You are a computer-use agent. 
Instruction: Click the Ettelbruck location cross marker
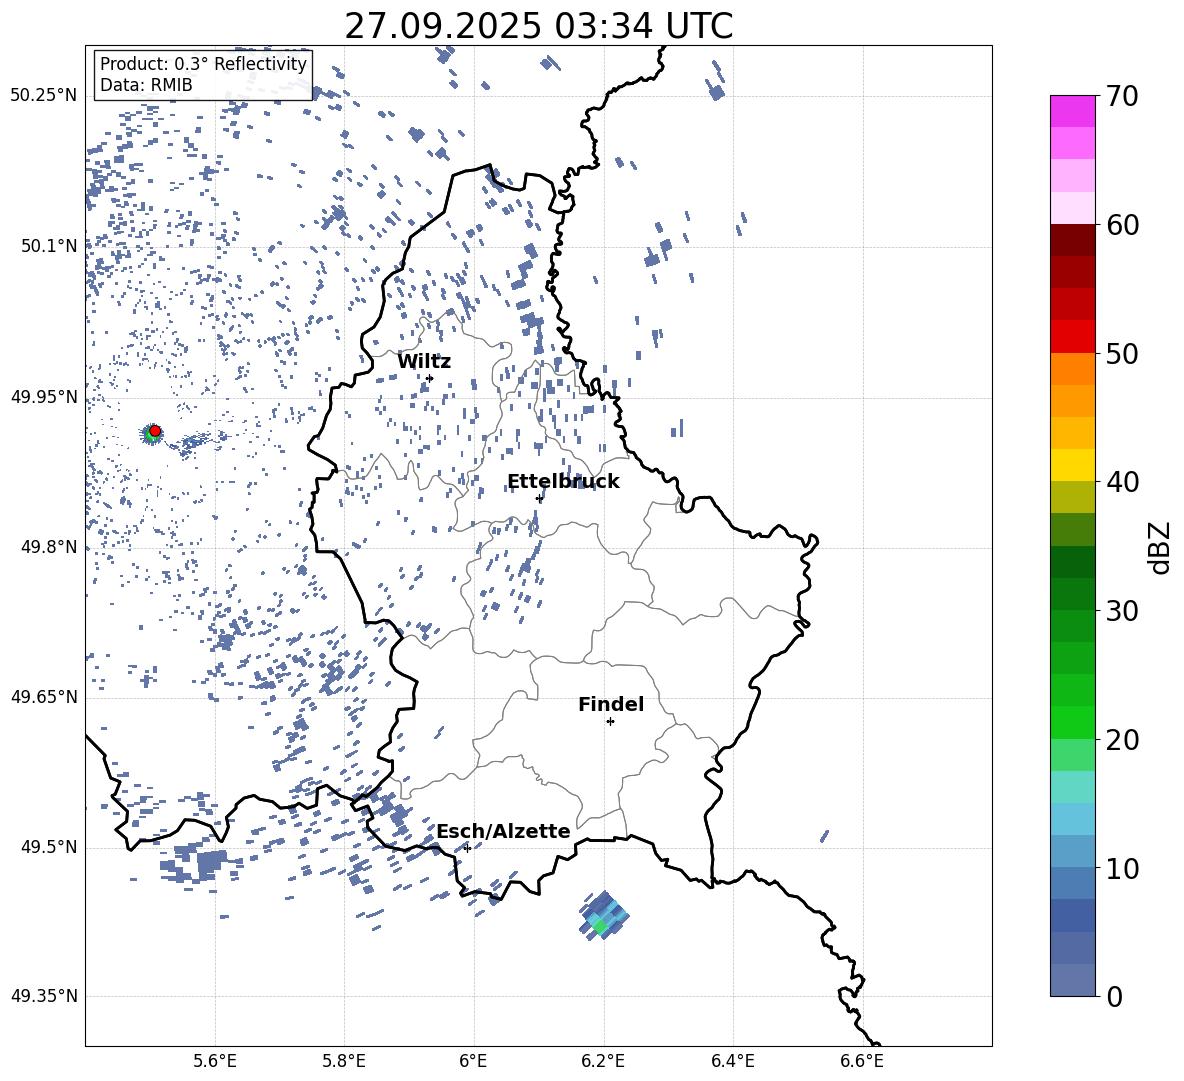tap(539, 498)
